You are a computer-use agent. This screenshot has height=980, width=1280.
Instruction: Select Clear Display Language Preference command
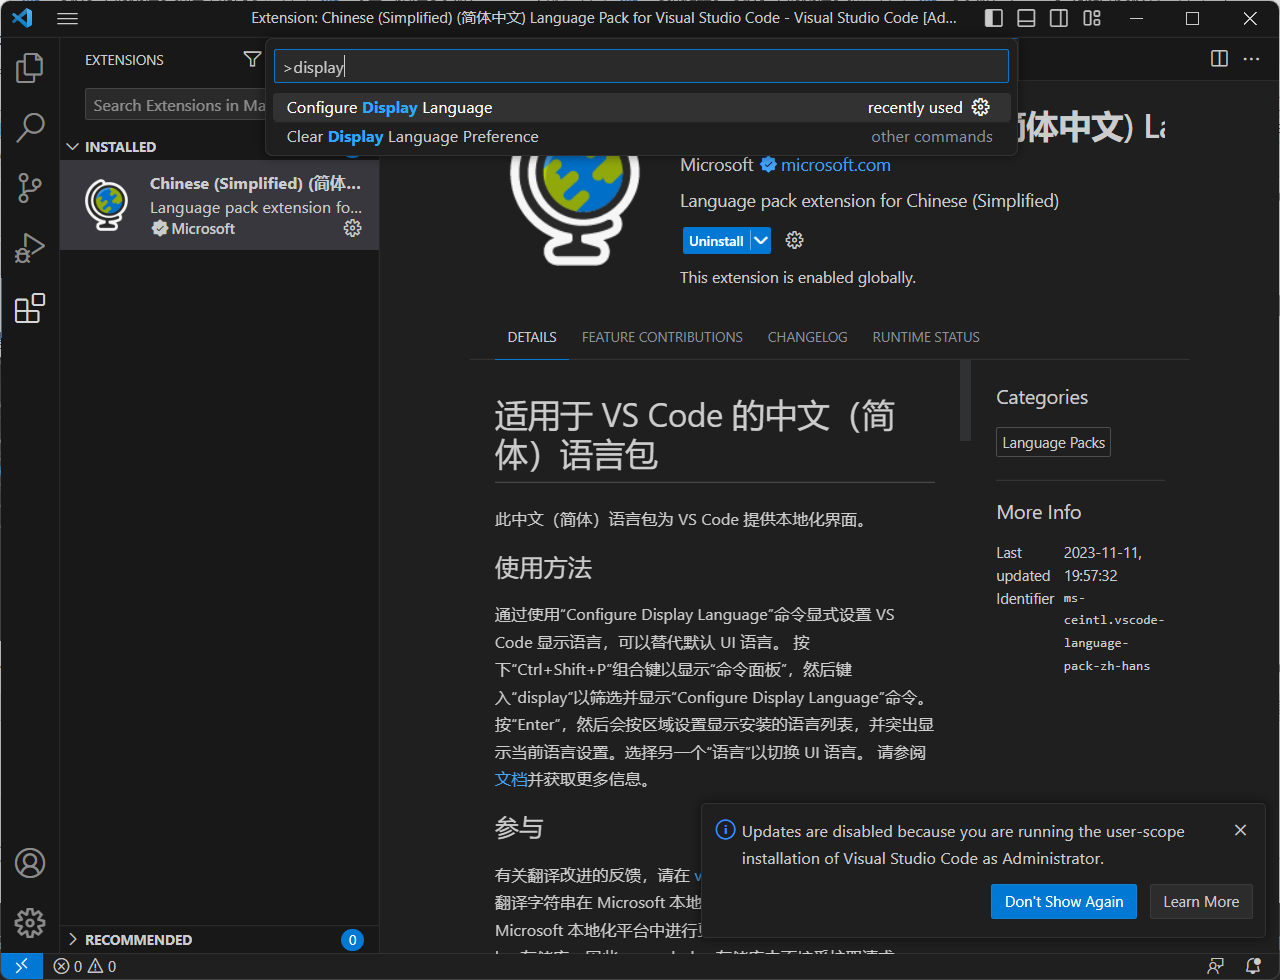pyautogui.click(x=641, y=136)
